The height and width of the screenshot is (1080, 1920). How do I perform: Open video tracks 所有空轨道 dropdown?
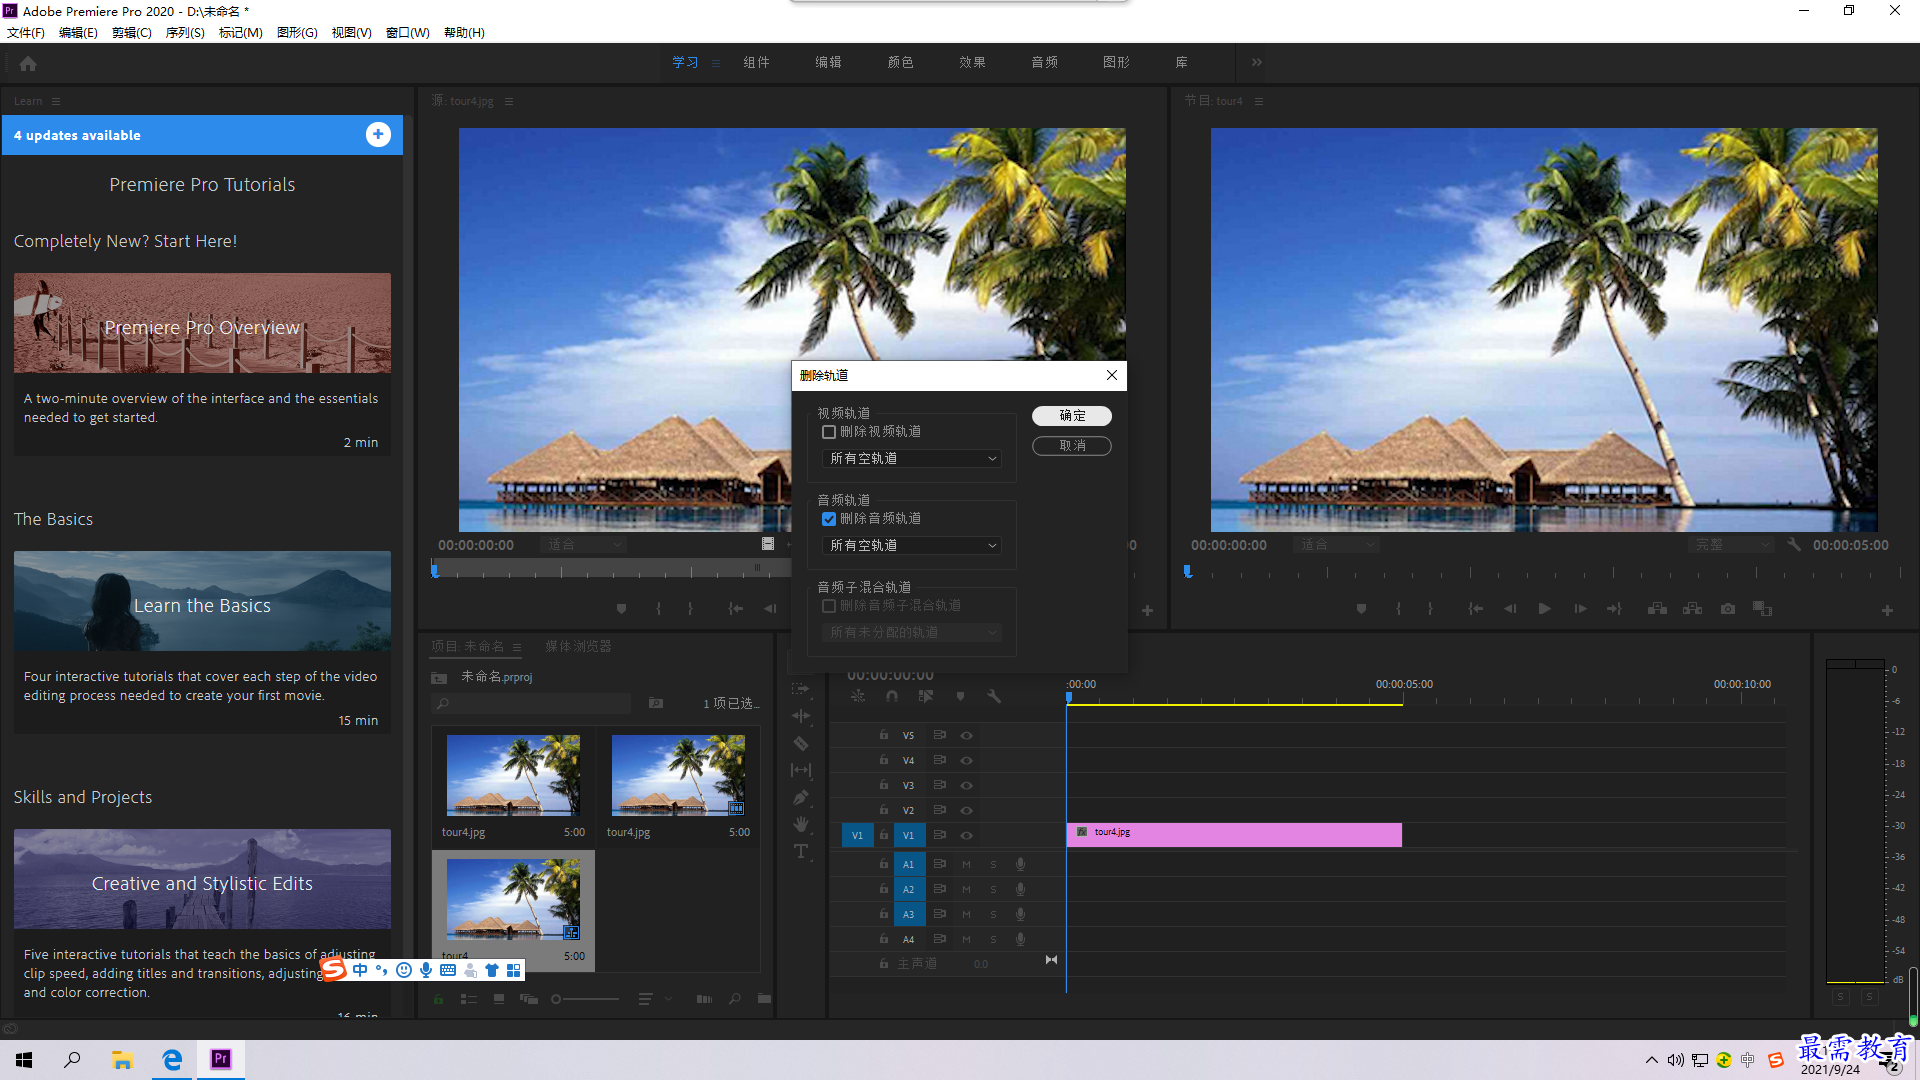tap(912, 459)
